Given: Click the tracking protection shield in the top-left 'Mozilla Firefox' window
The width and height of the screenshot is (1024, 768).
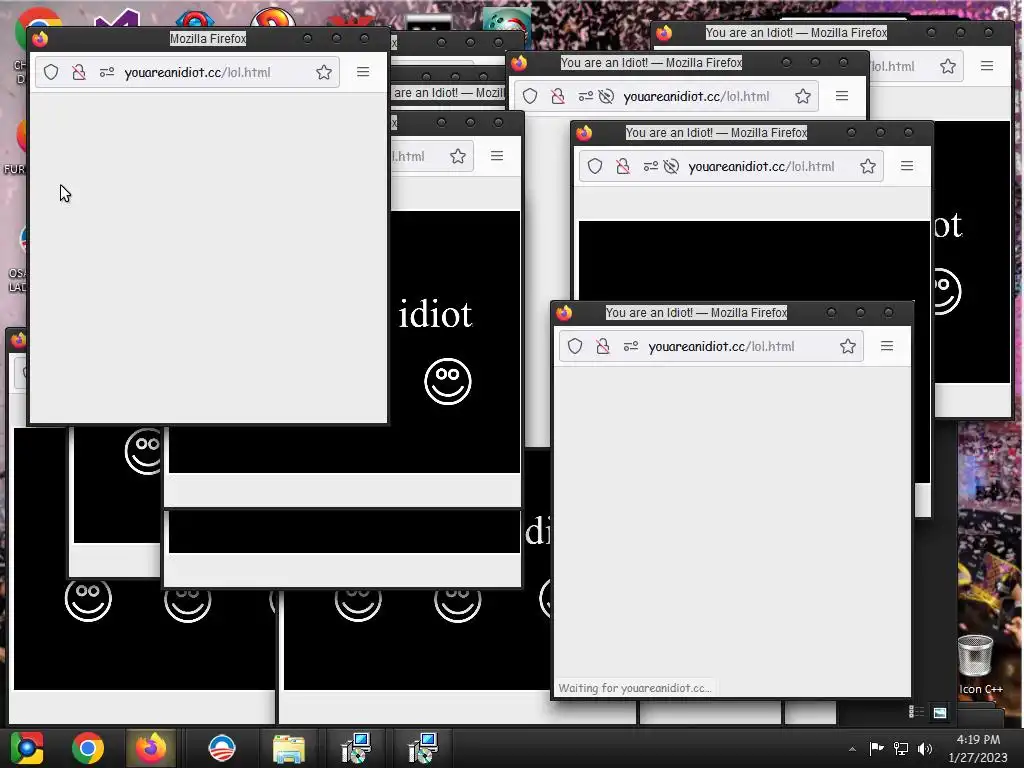Looking at the screenshot, I should 51,72.
